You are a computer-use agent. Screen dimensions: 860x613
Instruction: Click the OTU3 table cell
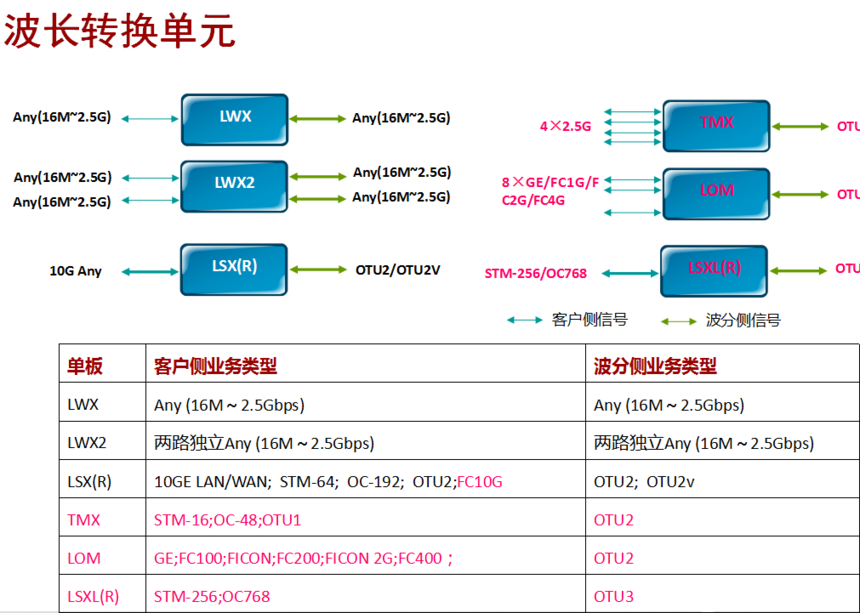tap(615, 595)
